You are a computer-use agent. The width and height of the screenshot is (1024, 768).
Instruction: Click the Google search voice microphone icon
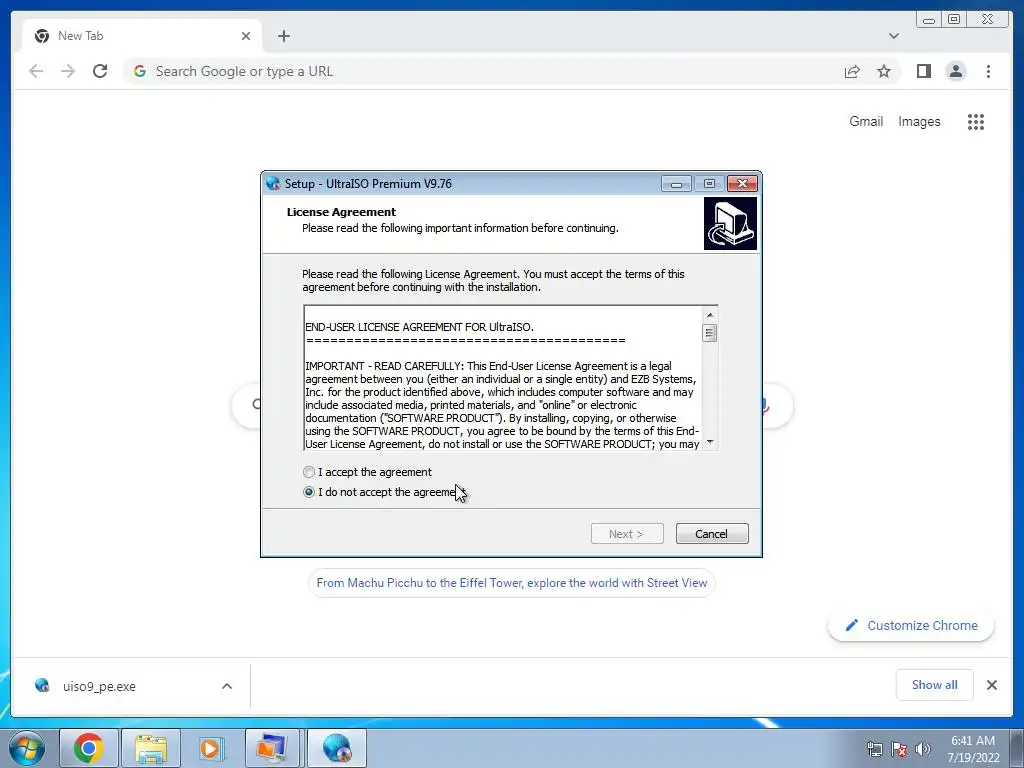(x=765, y=406)
